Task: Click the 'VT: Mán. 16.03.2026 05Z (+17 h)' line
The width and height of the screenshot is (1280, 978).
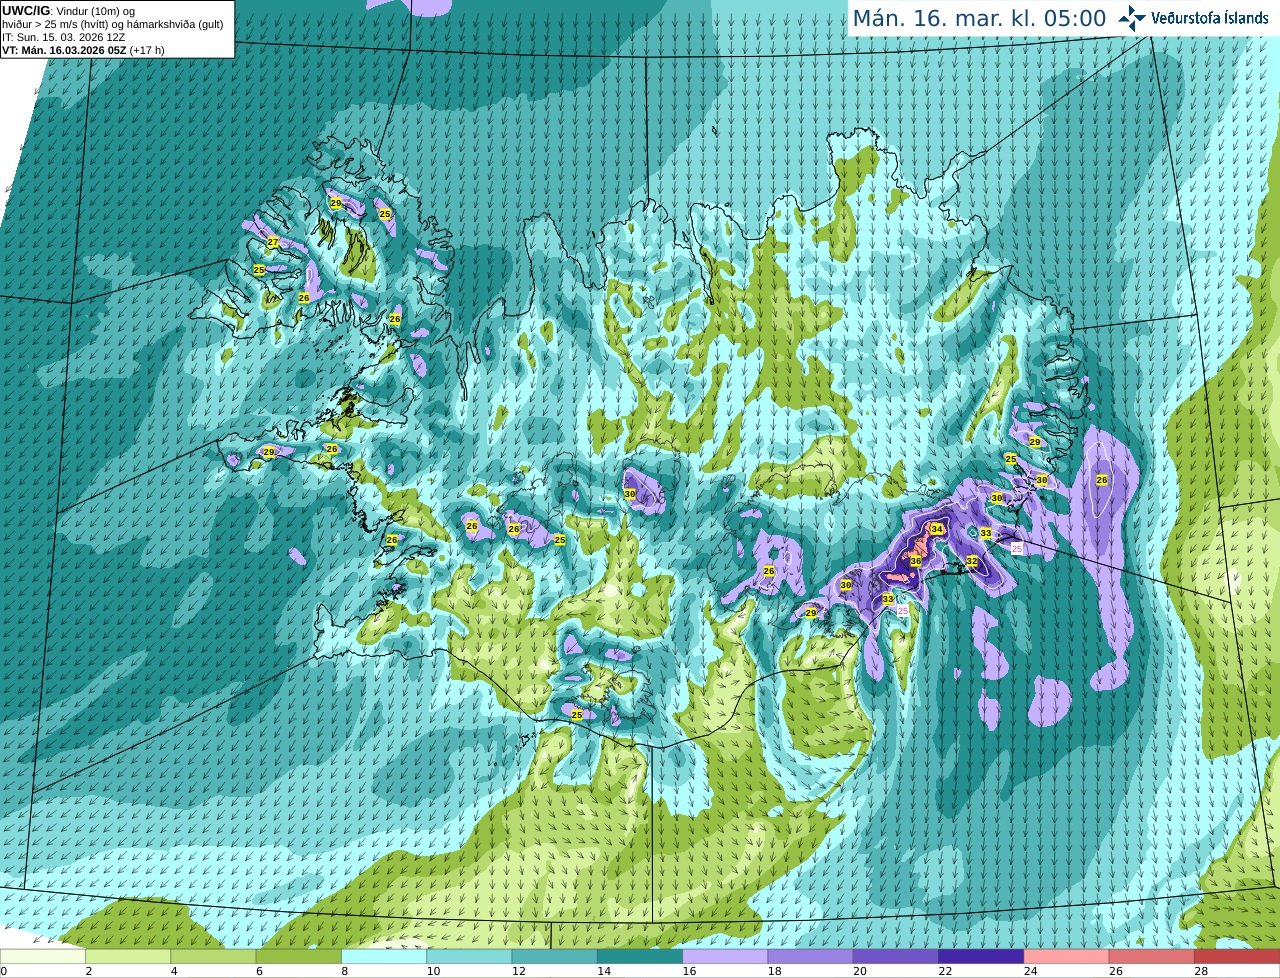Action: click(x=84, y=50)
